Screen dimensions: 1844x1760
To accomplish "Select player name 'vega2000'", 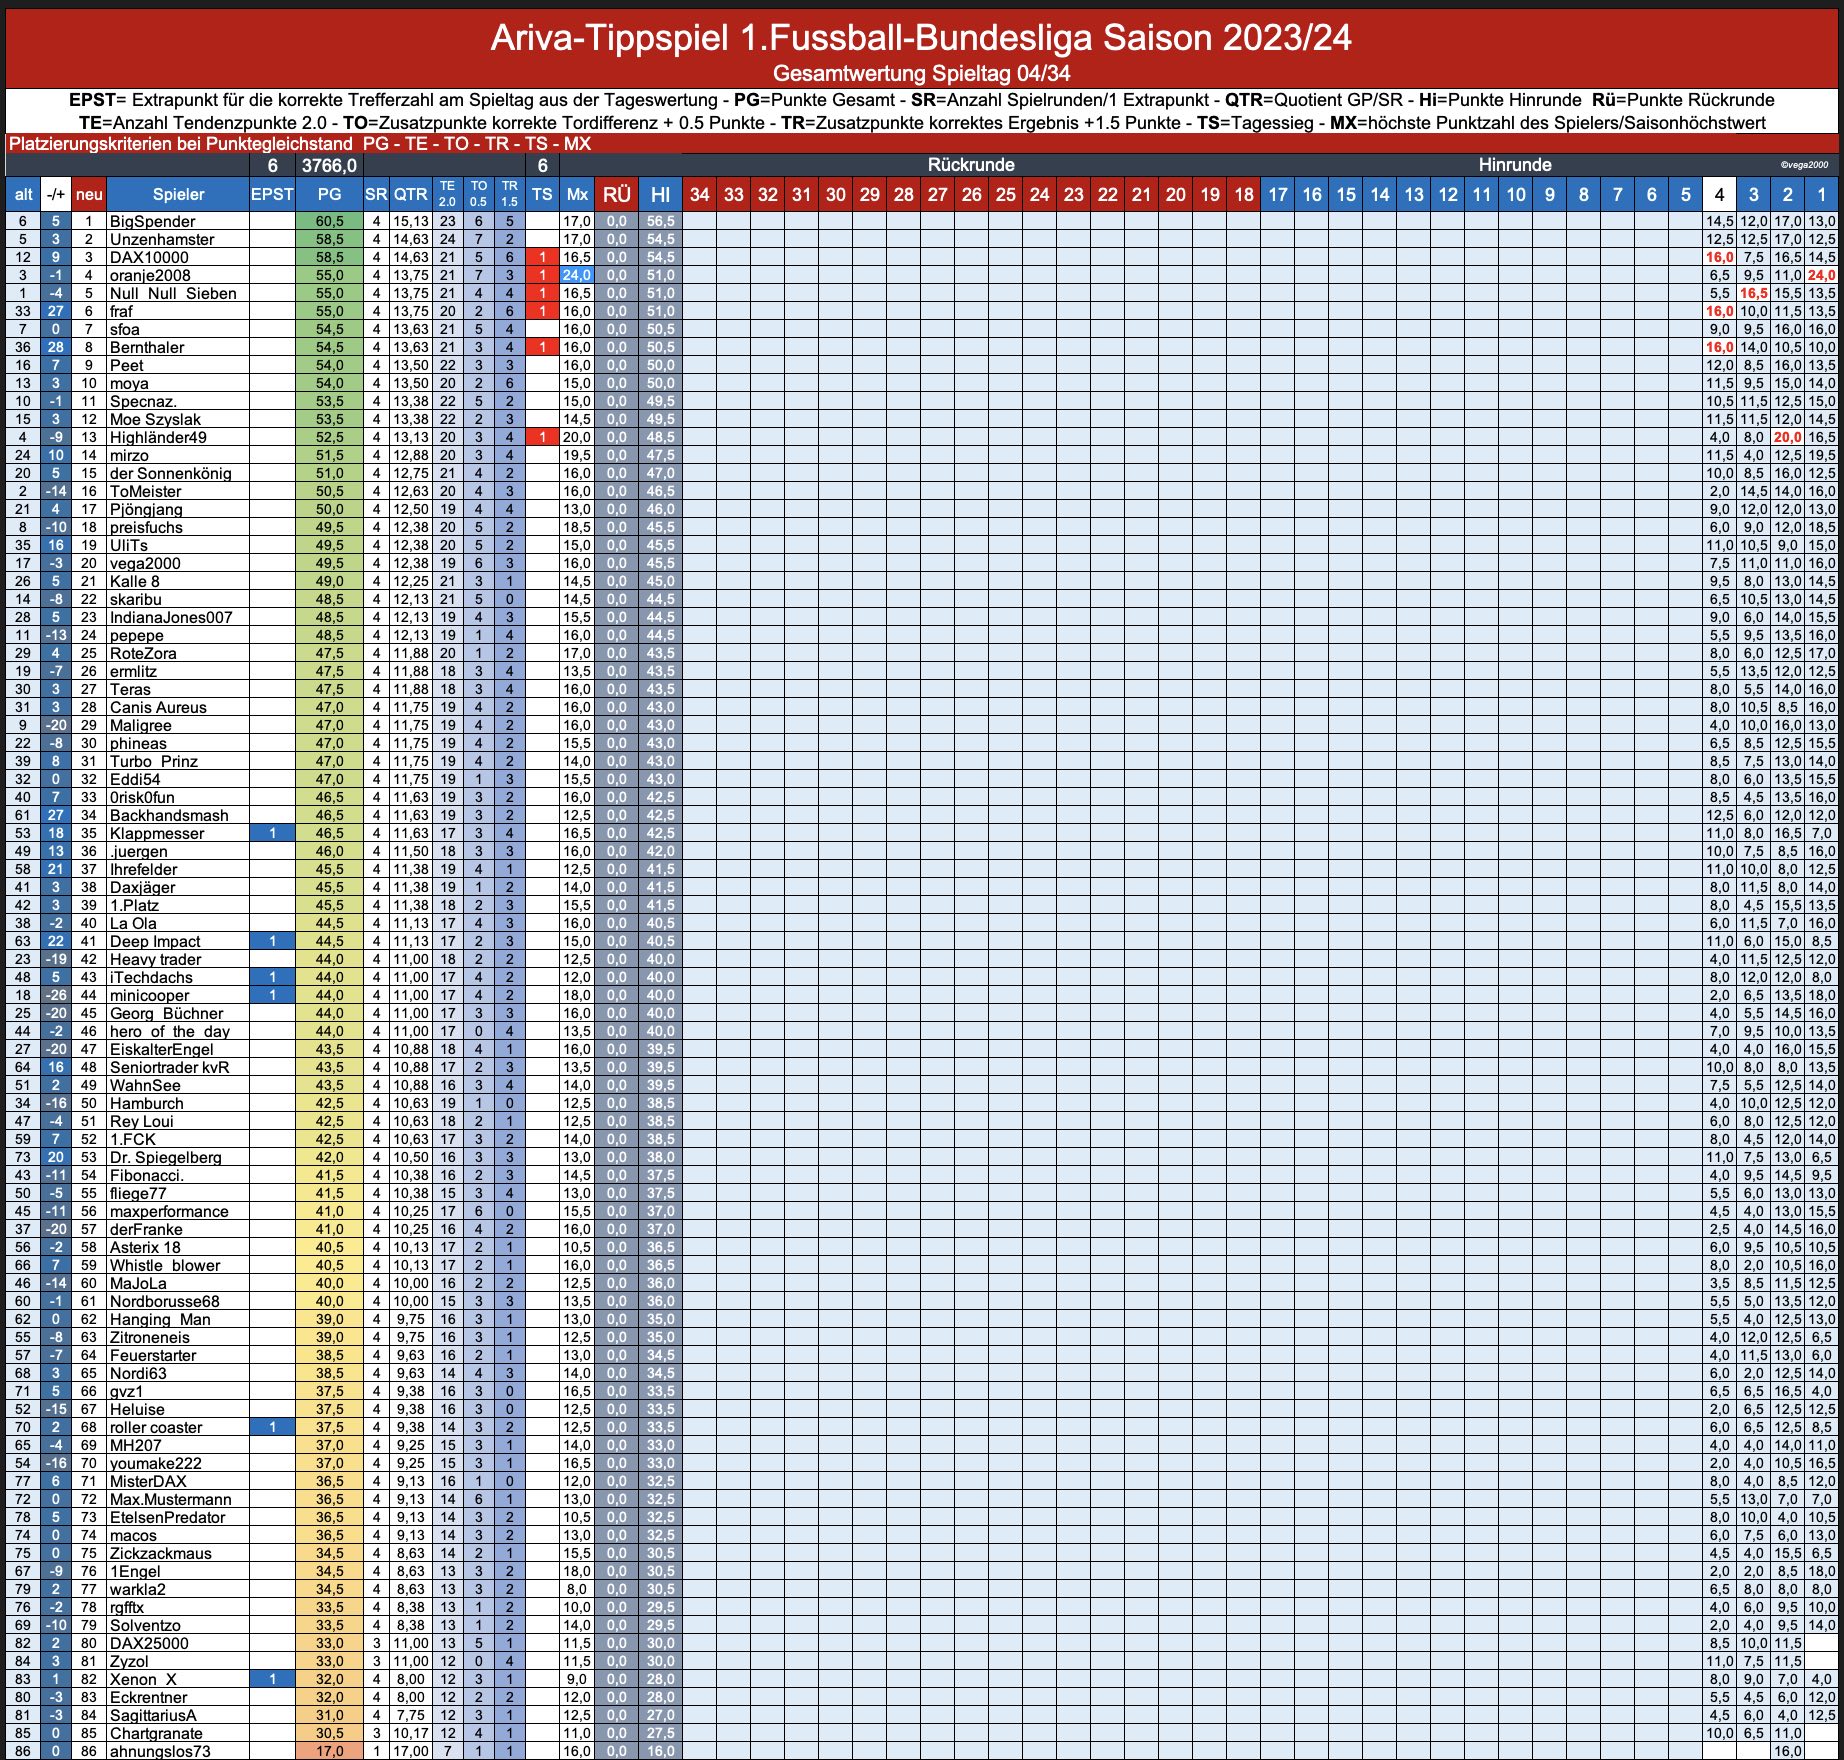I will click(x=145, y=563).
